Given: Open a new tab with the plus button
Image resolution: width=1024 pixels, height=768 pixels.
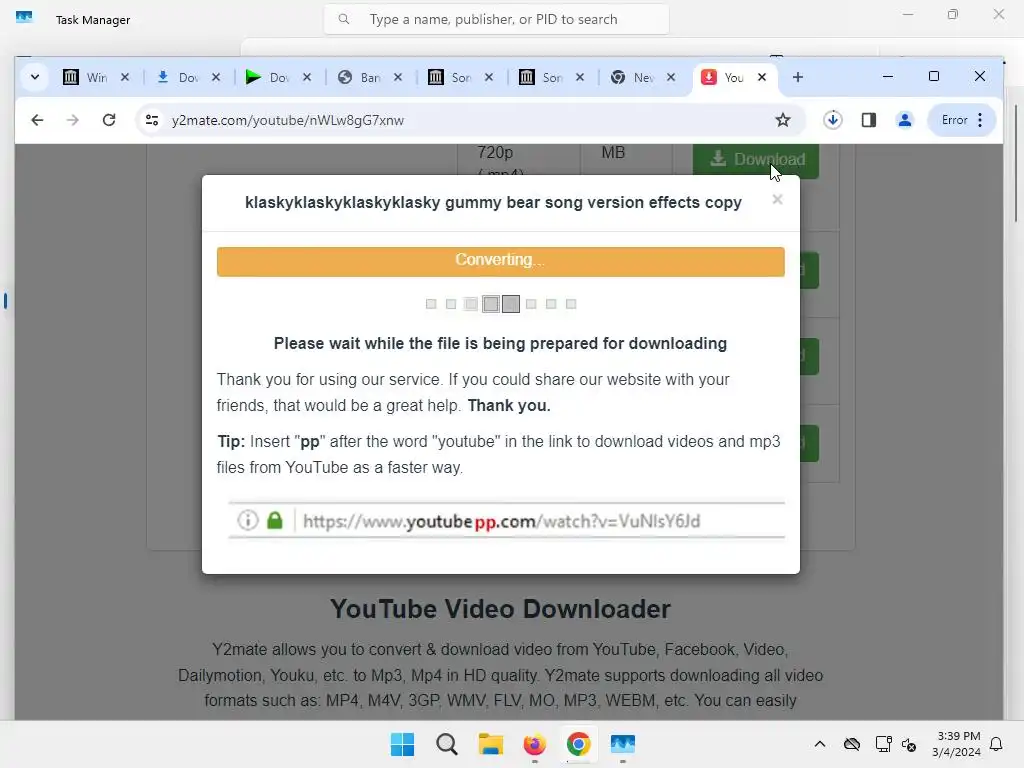Looking at the screenshot, I should point(797,77).
